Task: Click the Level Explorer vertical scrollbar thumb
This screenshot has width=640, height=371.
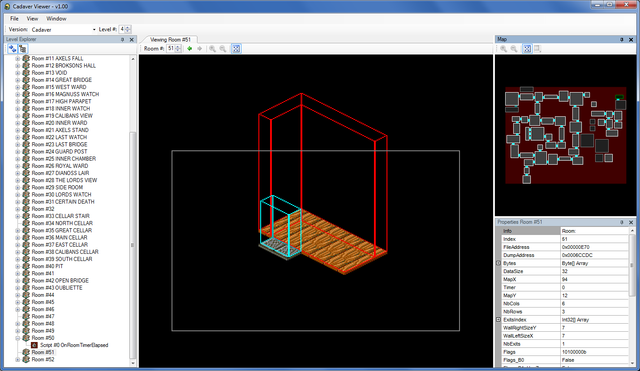Action: 132,245
